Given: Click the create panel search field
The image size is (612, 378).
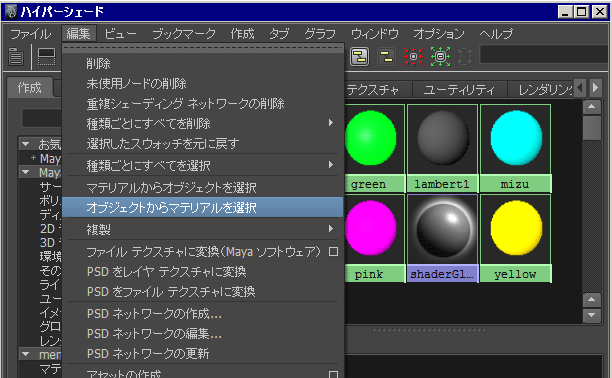Looking at the screenshot, I should pos(41,118).
